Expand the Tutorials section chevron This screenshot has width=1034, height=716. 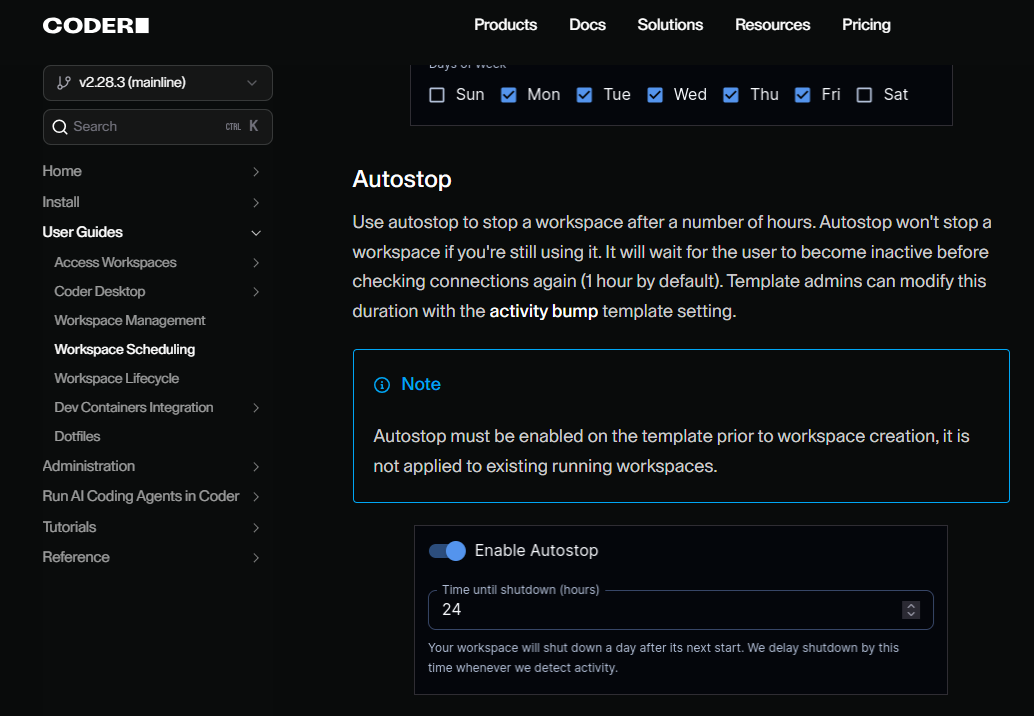tap(256, 528)
